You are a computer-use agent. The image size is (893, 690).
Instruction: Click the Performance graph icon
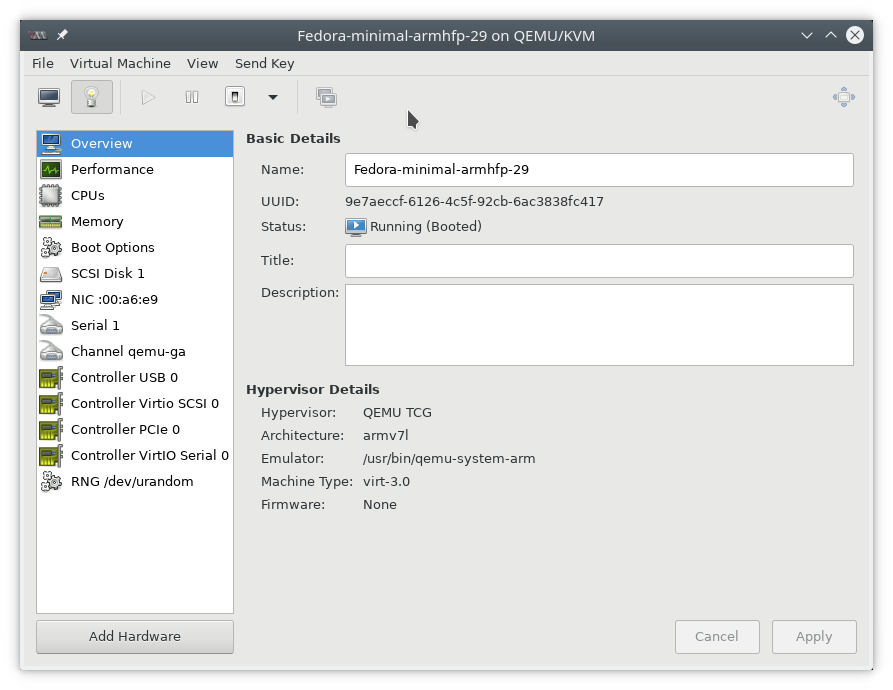(51, 170)
